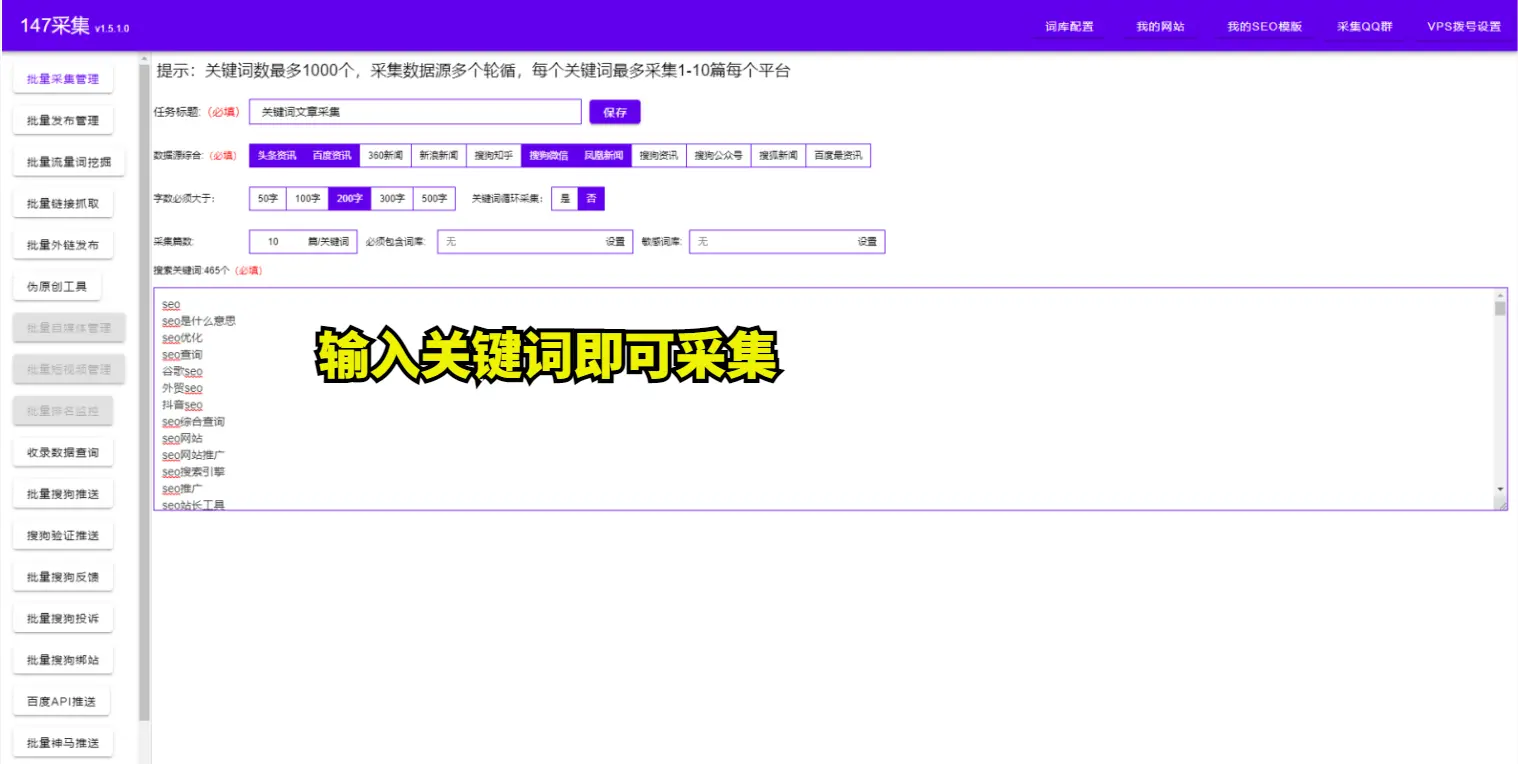This screenshot has height=764, width=1518.
Task: Click the 采集篇数 count field
Action: tap(274, 242)
